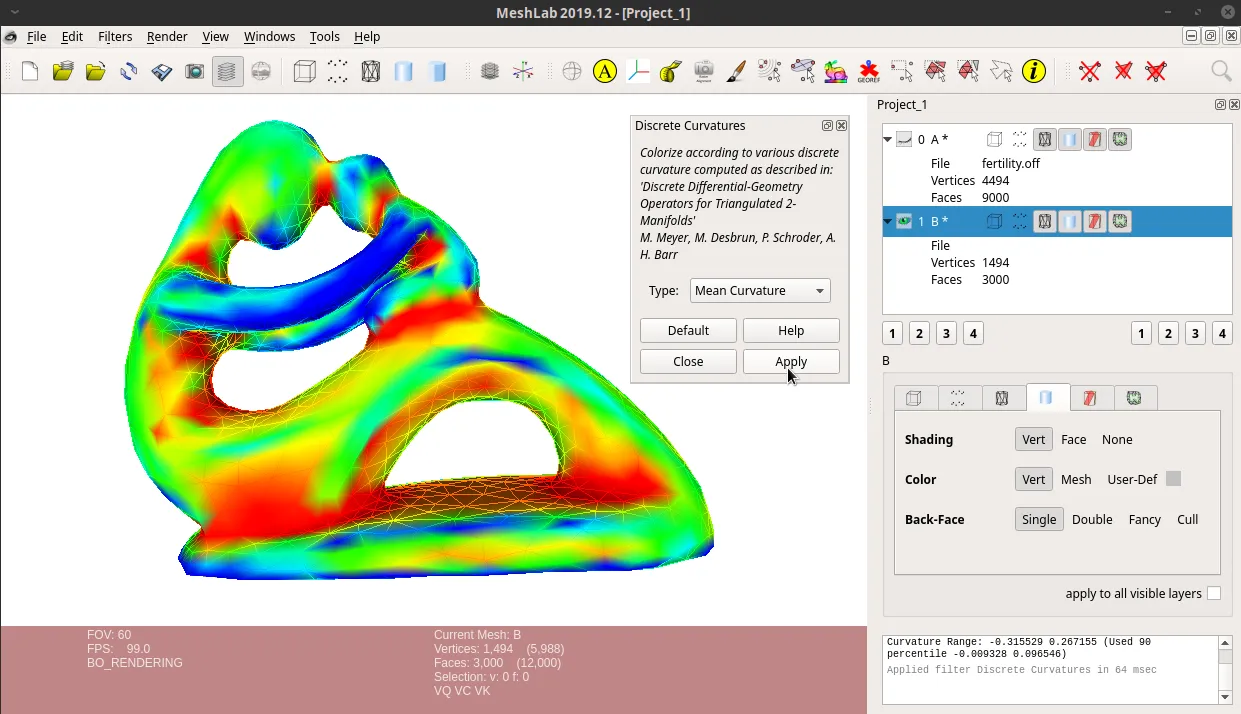
Task: Take a snapshot with the camera icon
Action: pyautogui.click(x=195, y=71)
